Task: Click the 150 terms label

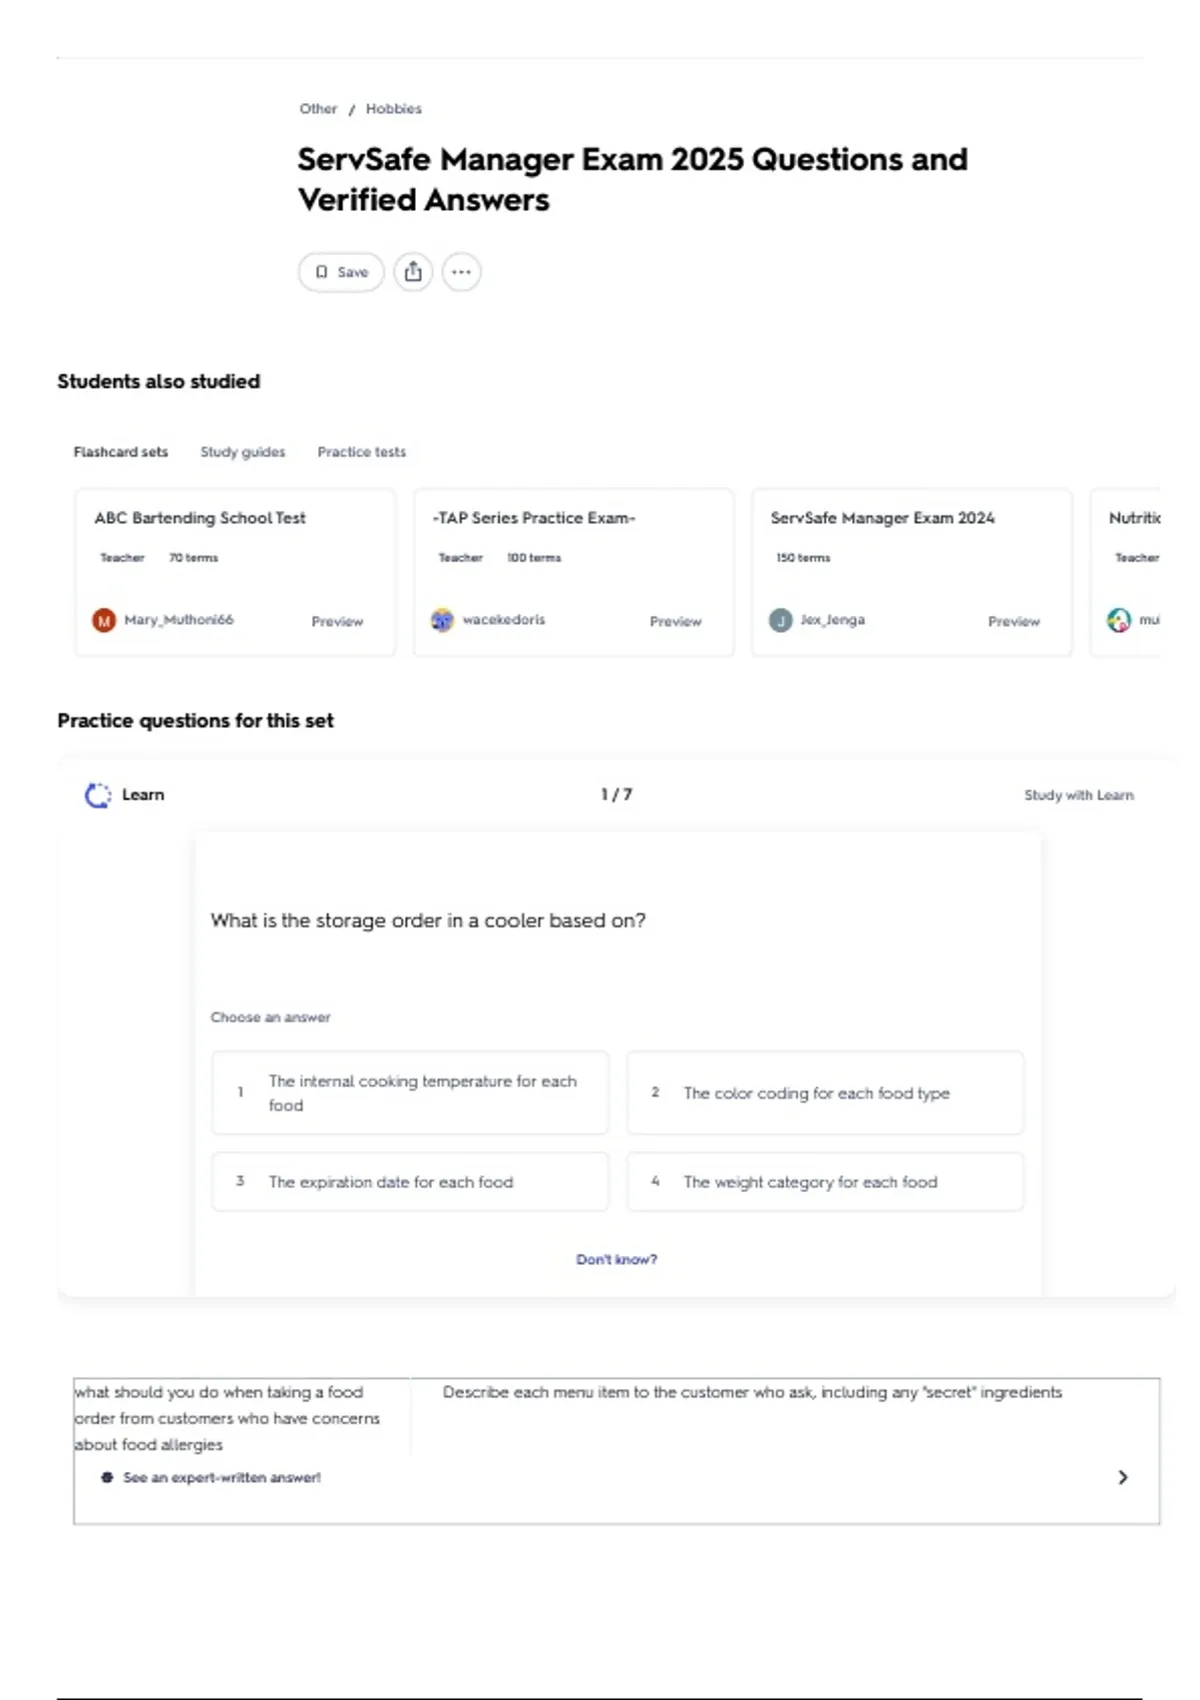Action: tap(803, 558)
